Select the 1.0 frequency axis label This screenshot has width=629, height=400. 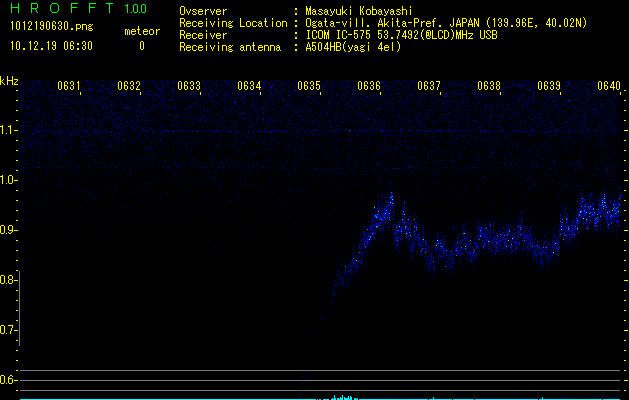point(9,180)
